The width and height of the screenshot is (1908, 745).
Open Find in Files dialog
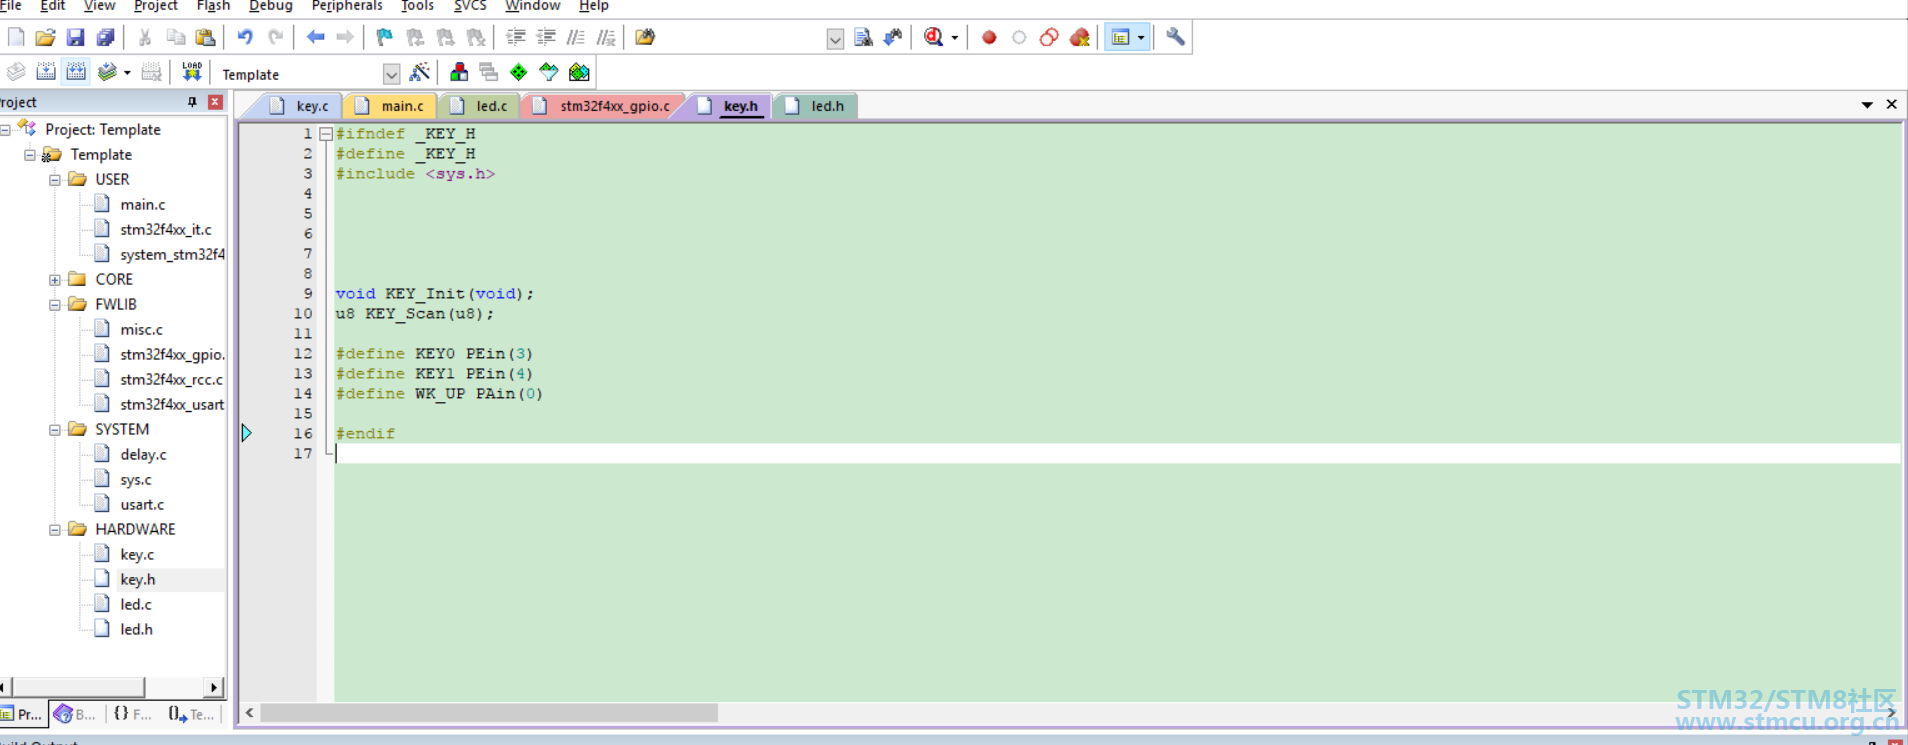pos(645,37)
